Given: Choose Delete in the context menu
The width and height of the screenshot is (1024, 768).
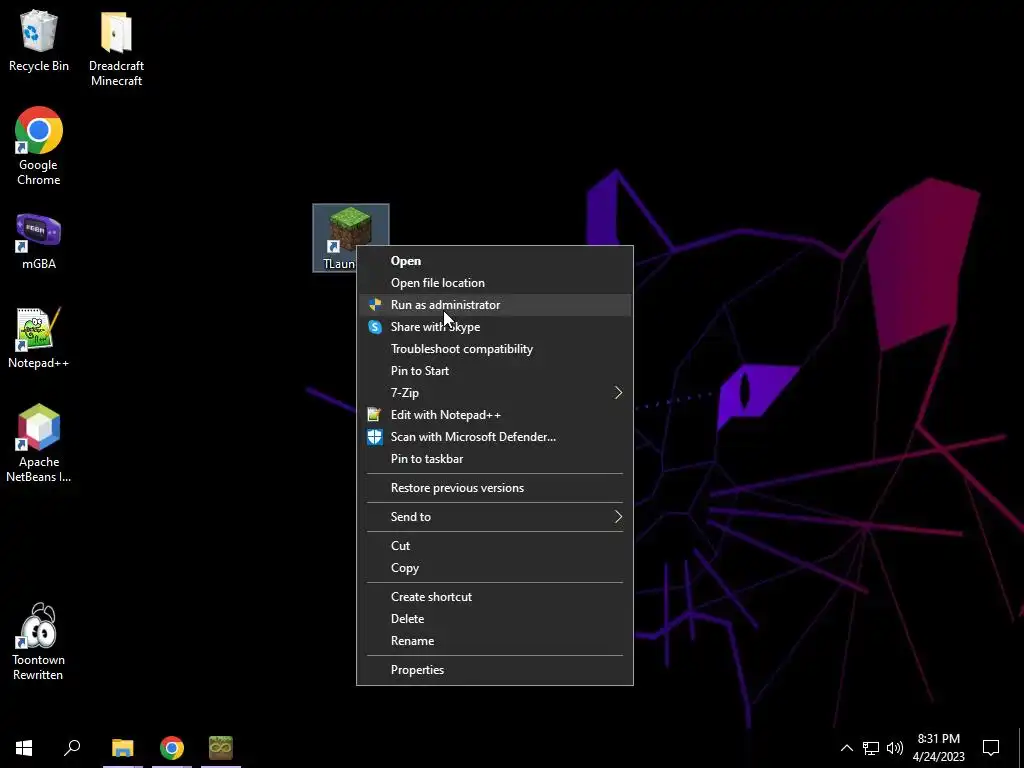Looking at the screenshot, I should tap(494, 618).
